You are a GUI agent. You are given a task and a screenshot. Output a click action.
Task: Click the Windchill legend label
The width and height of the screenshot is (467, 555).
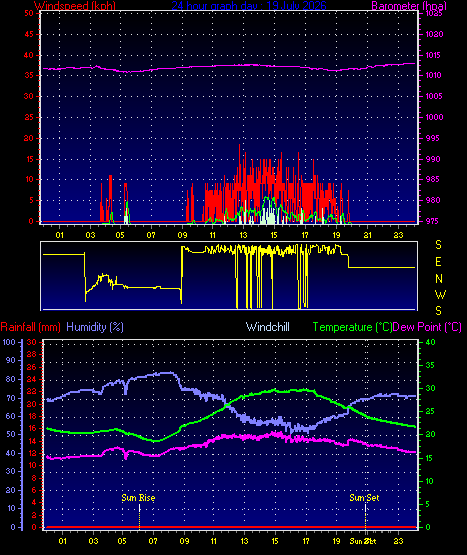pyautogui.click(x=268, y=327)
